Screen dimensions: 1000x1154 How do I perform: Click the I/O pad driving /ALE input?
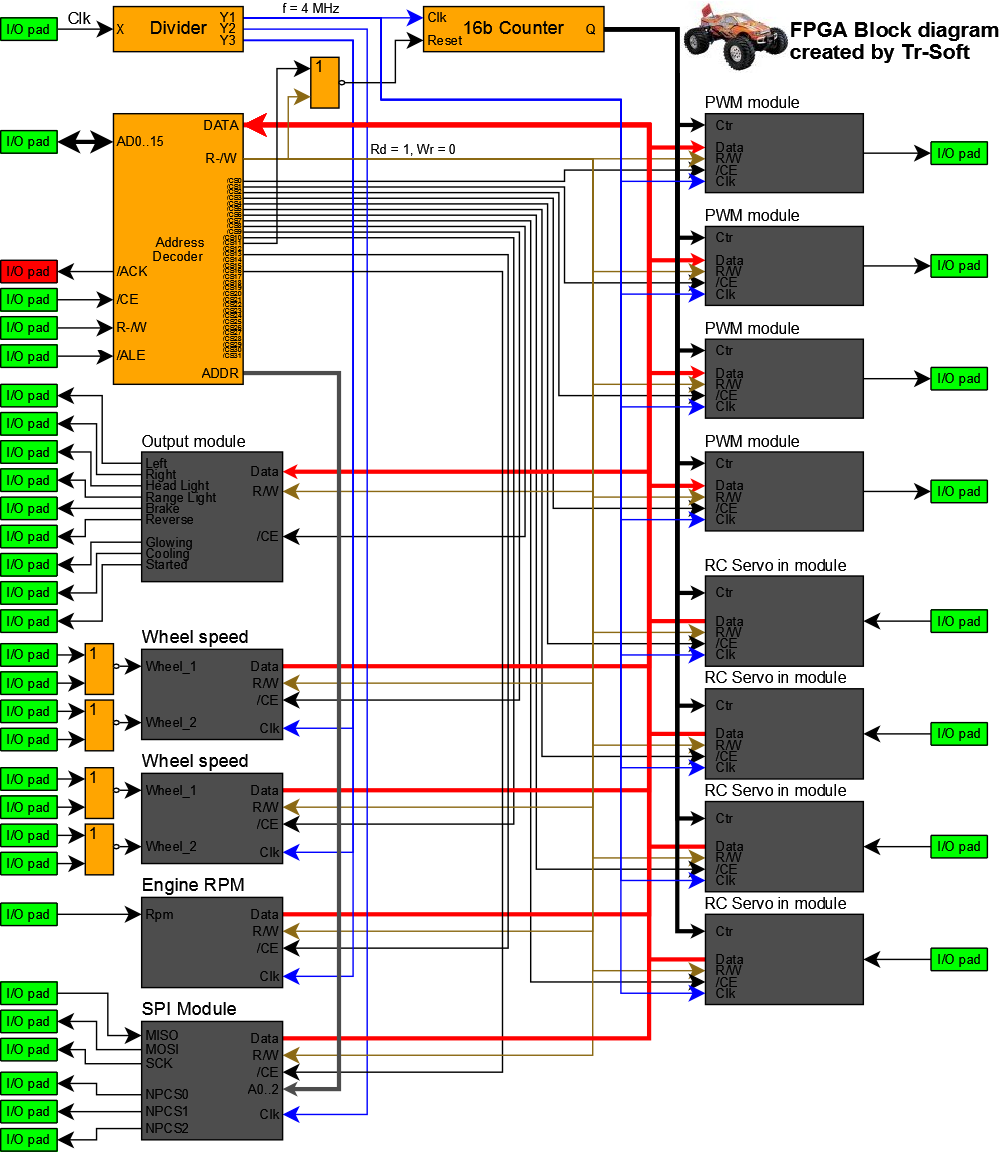pos(29,356)
